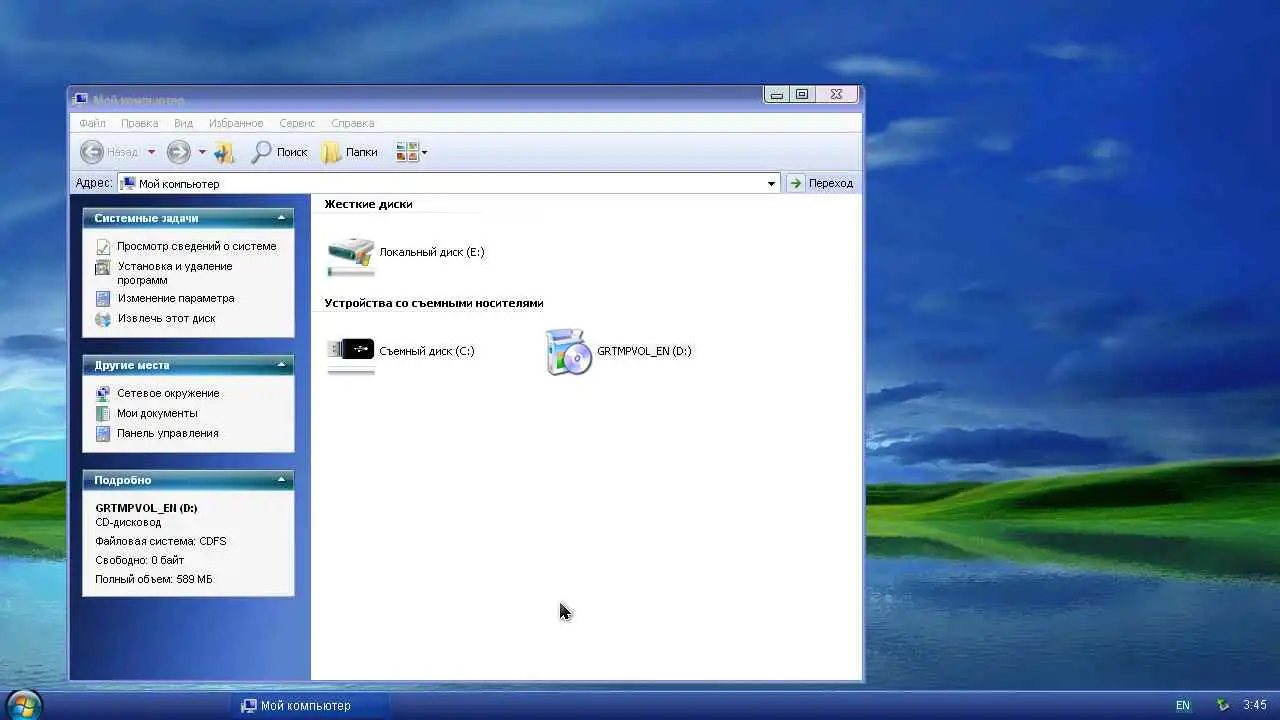The height and width of the screenshot is (720, 1280).
Task: Click the EN language indicator
Action: 1183,706
